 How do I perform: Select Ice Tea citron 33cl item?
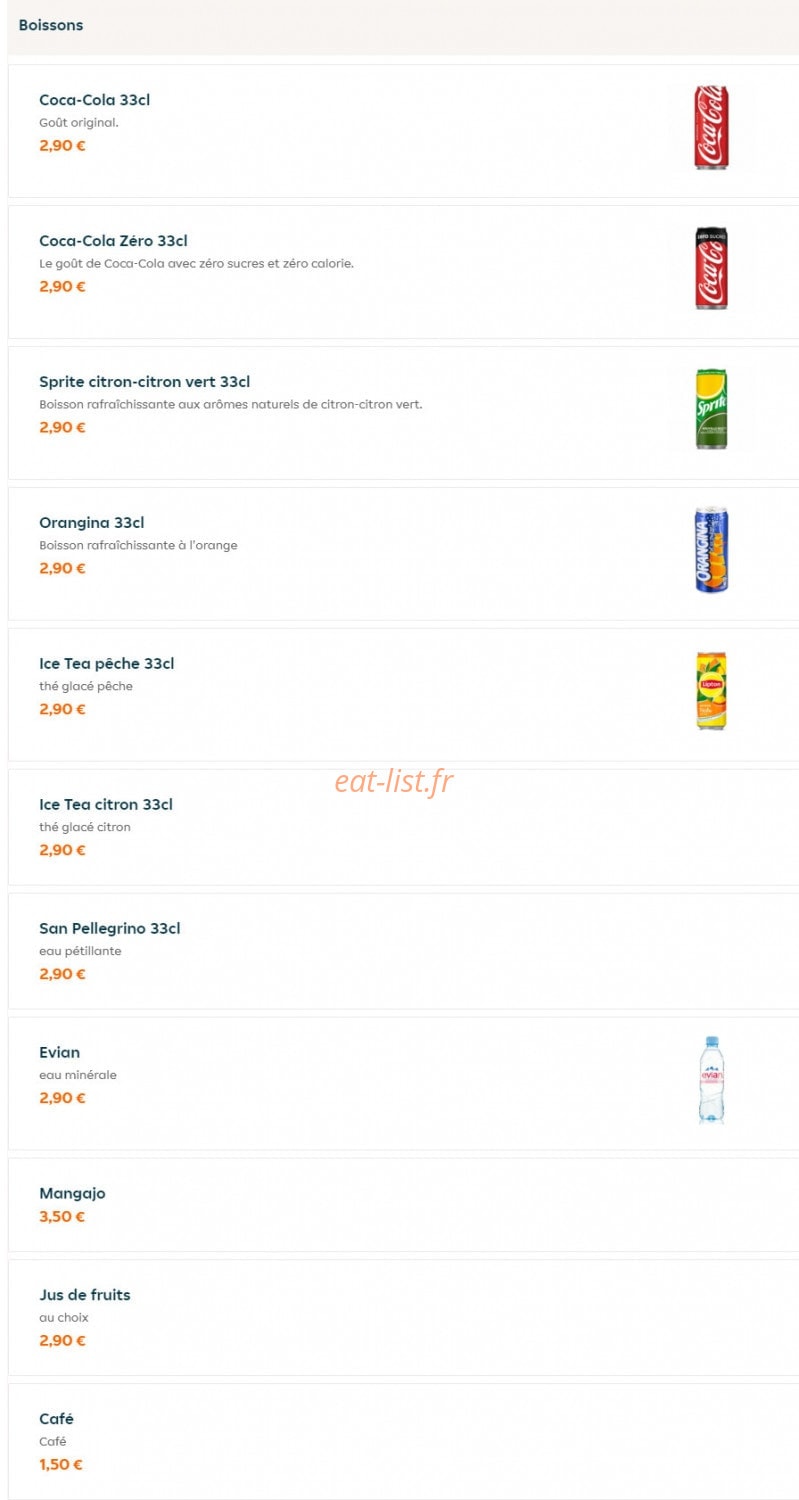click(106, 805)
